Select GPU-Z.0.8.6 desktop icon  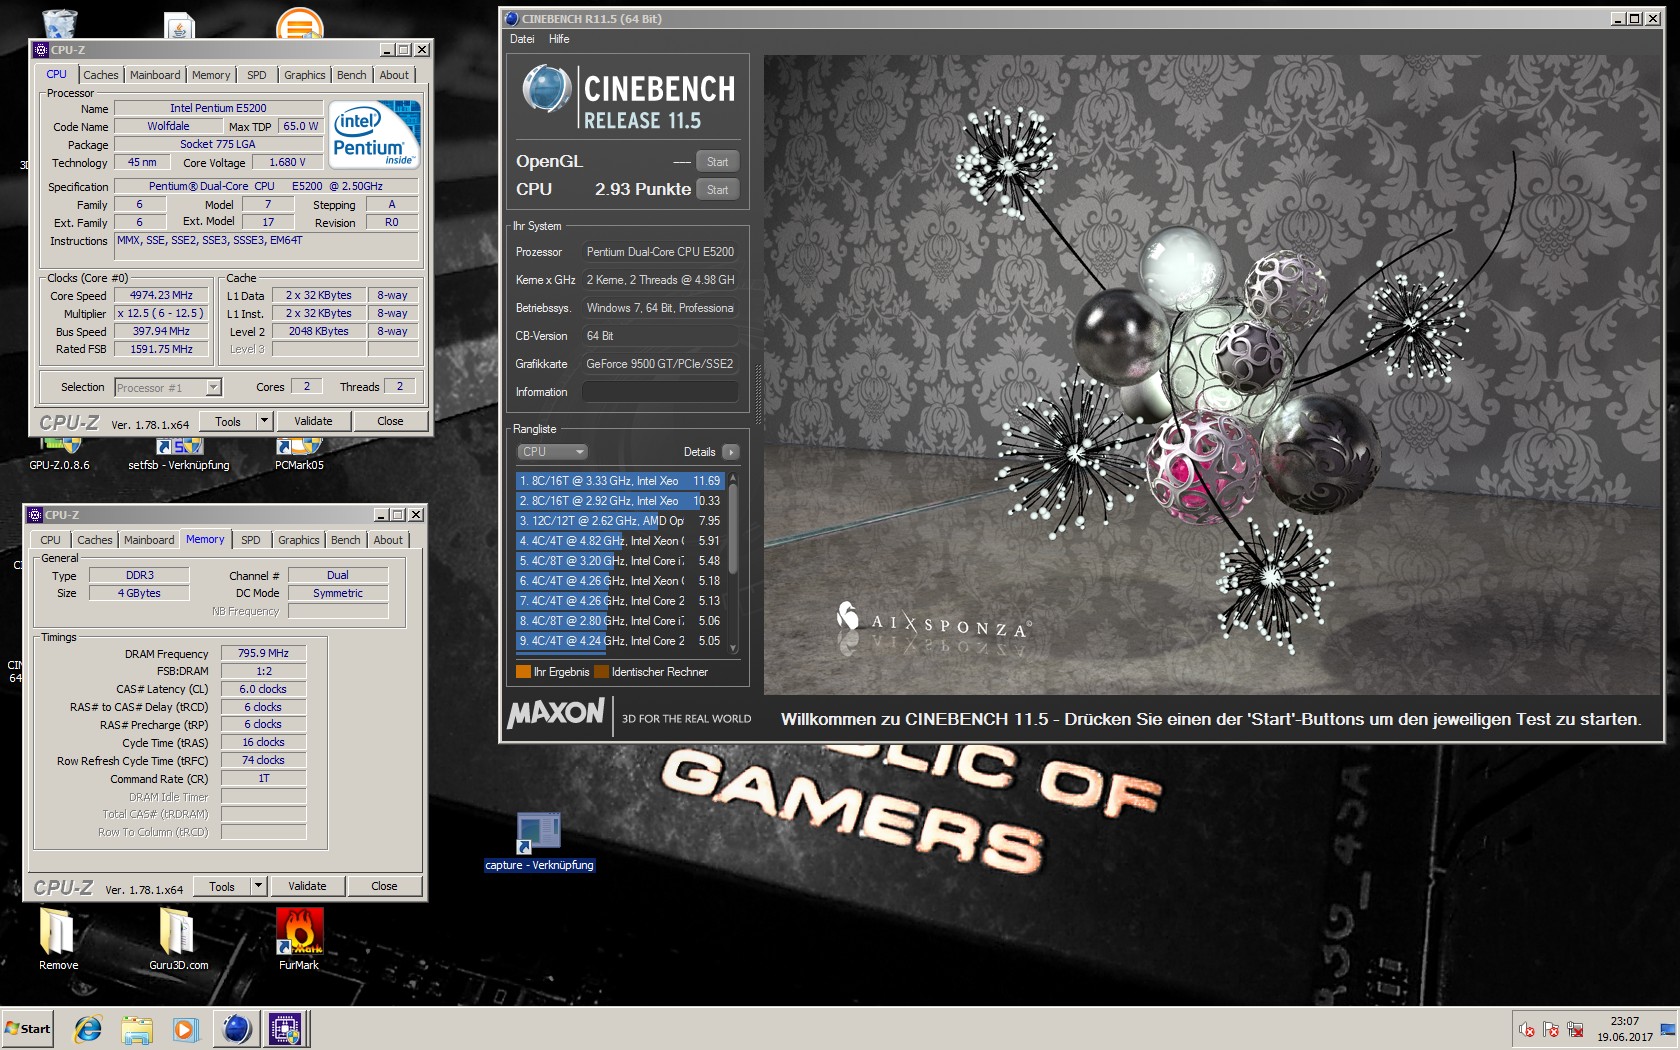pos(59,455)
